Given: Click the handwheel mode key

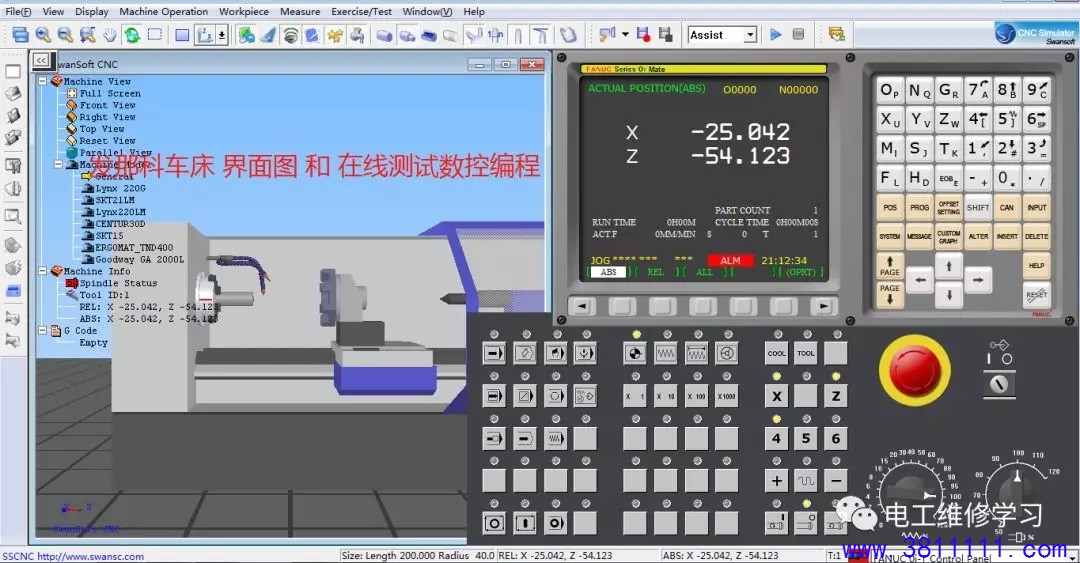Looking at the screenshot, I should coord(727,354).
